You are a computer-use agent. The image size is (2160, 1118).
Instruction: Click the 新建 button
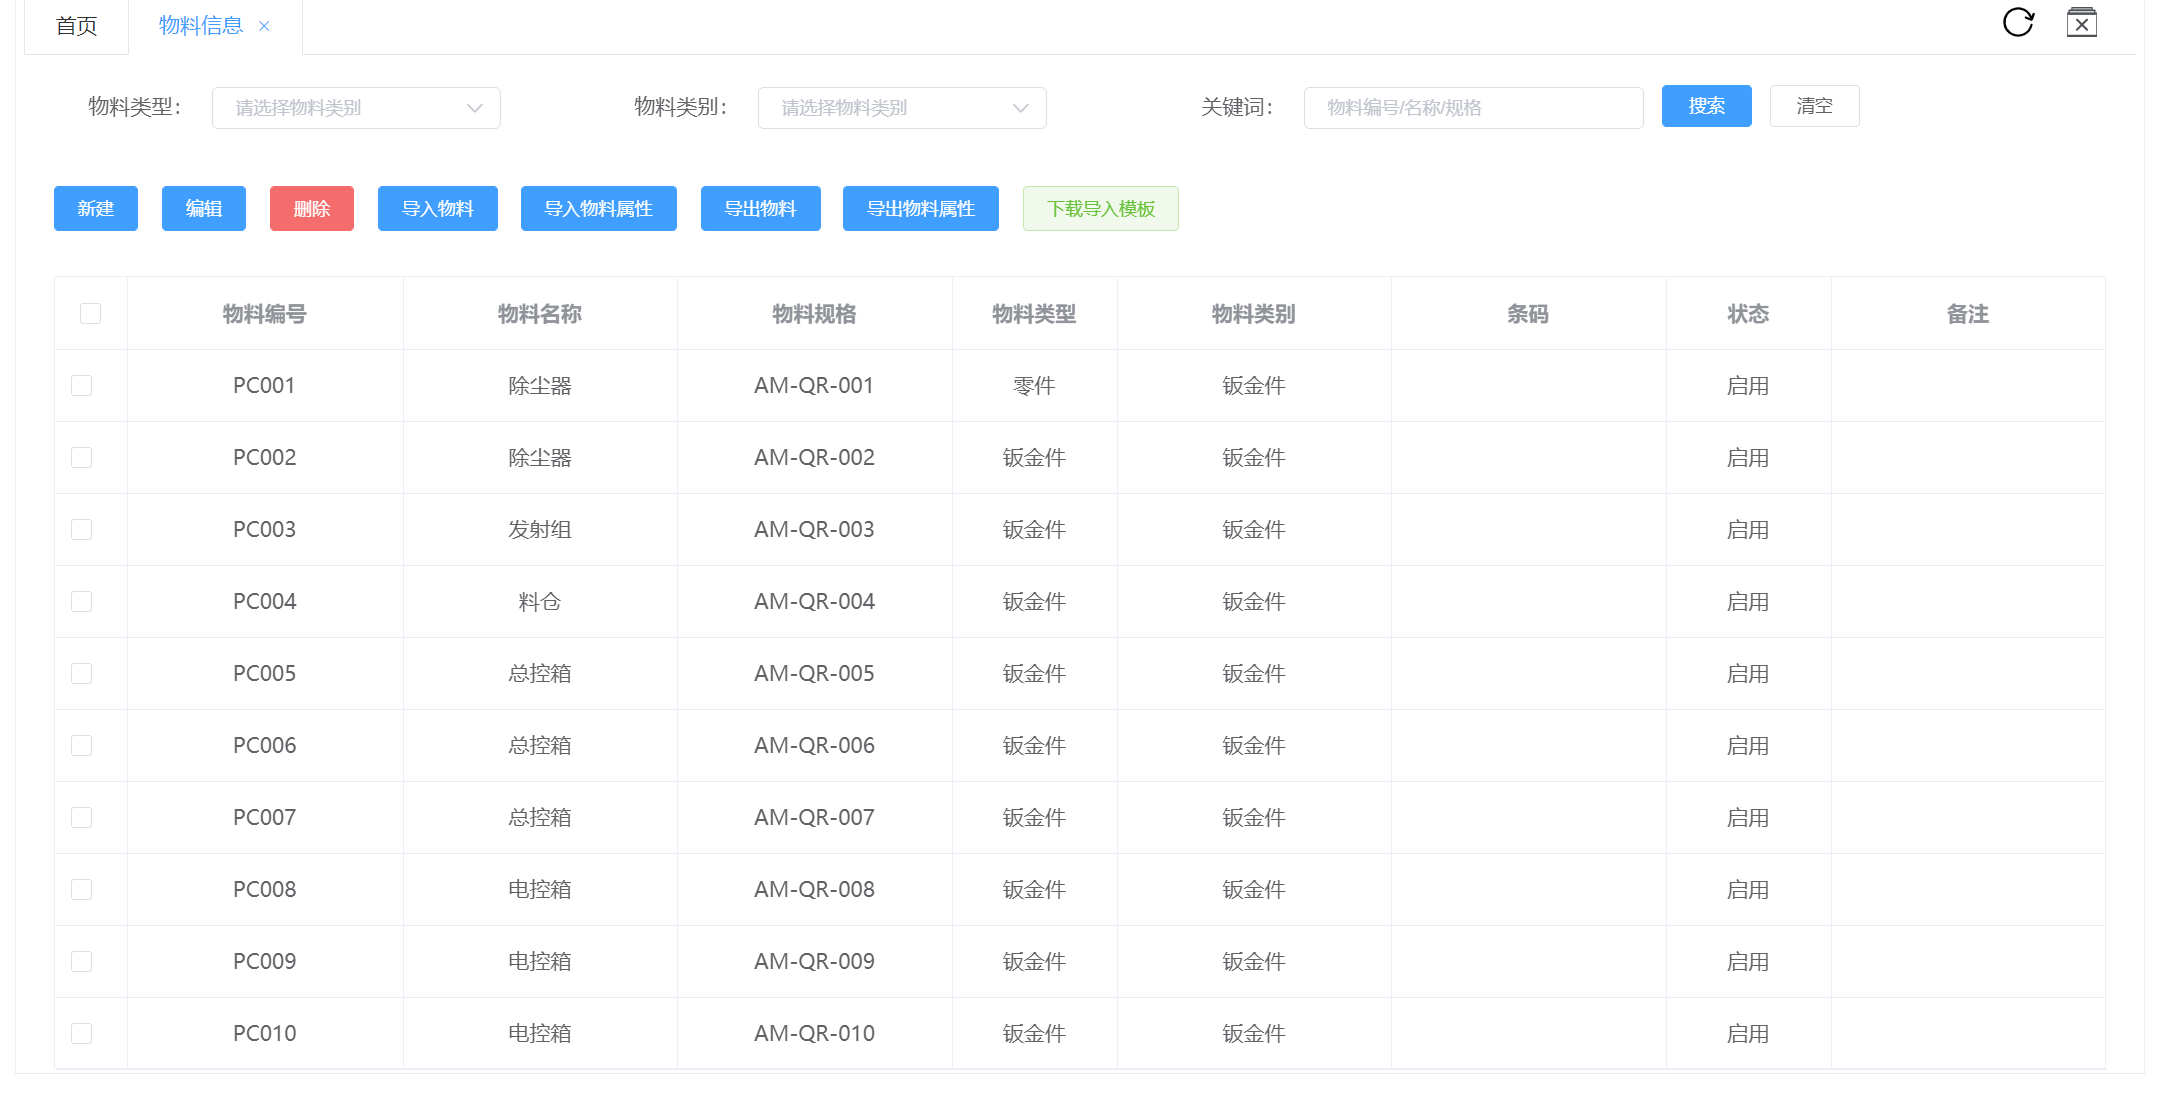(x=96, y=209)
